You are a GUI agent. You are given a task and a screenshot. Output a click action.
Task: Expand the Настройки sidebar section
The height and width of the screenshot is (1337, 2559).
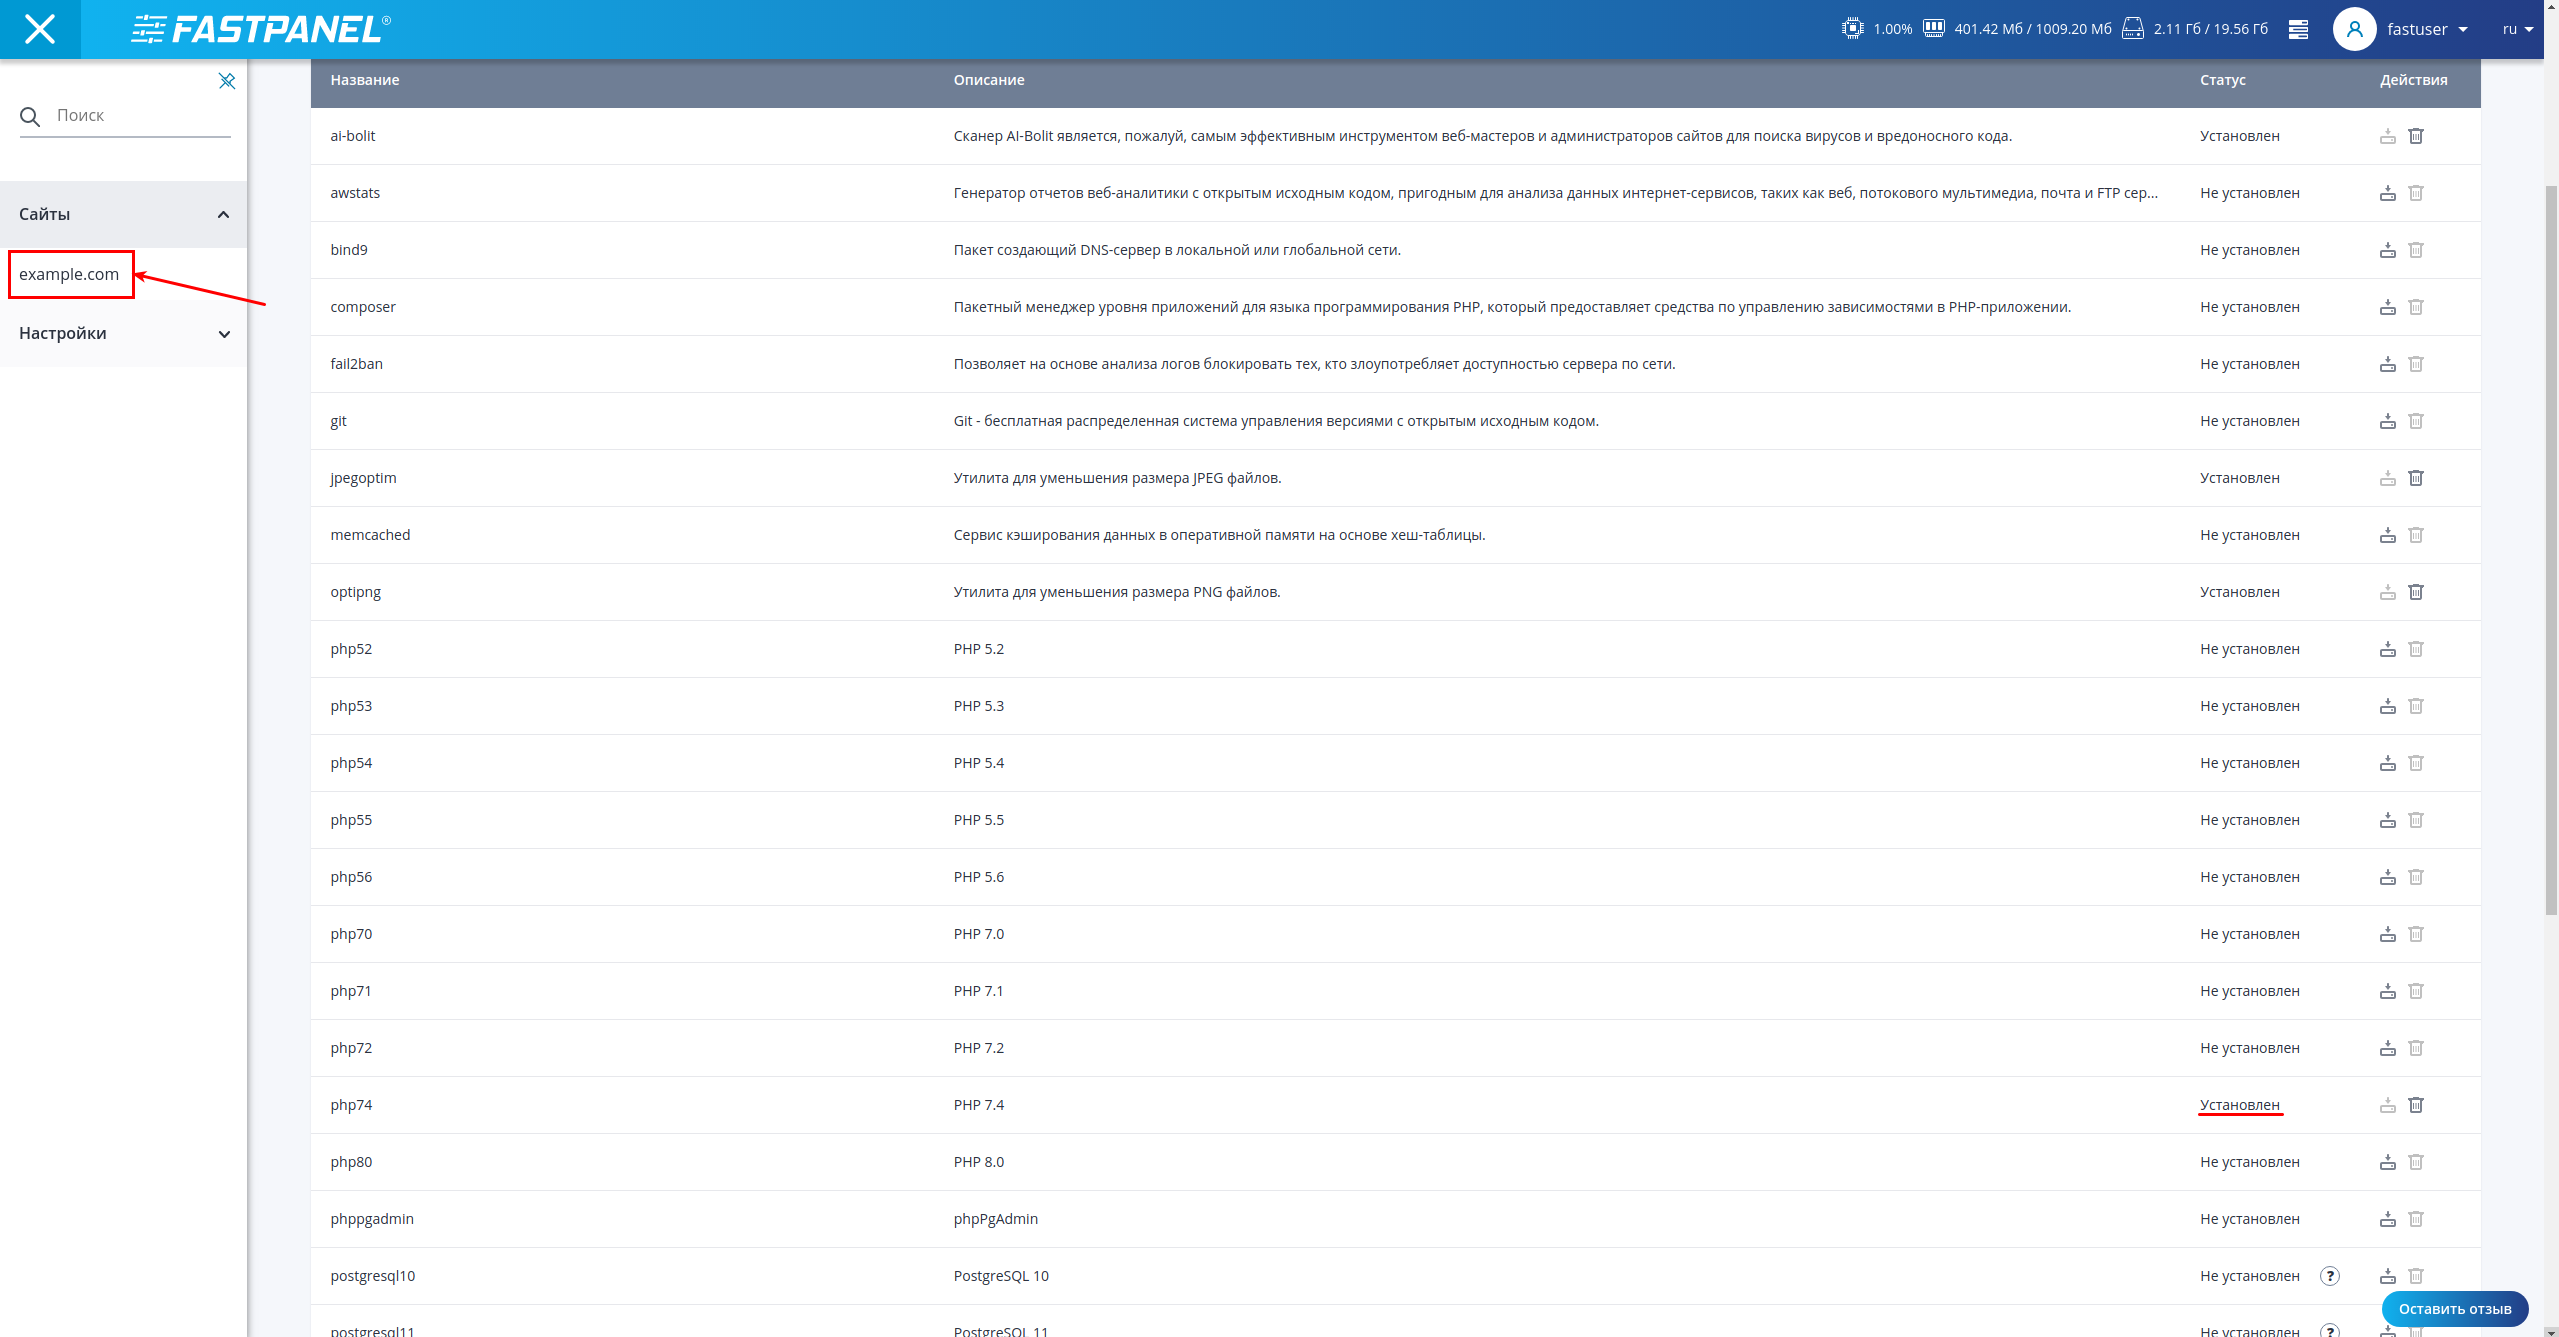click(x=123, y=333)
